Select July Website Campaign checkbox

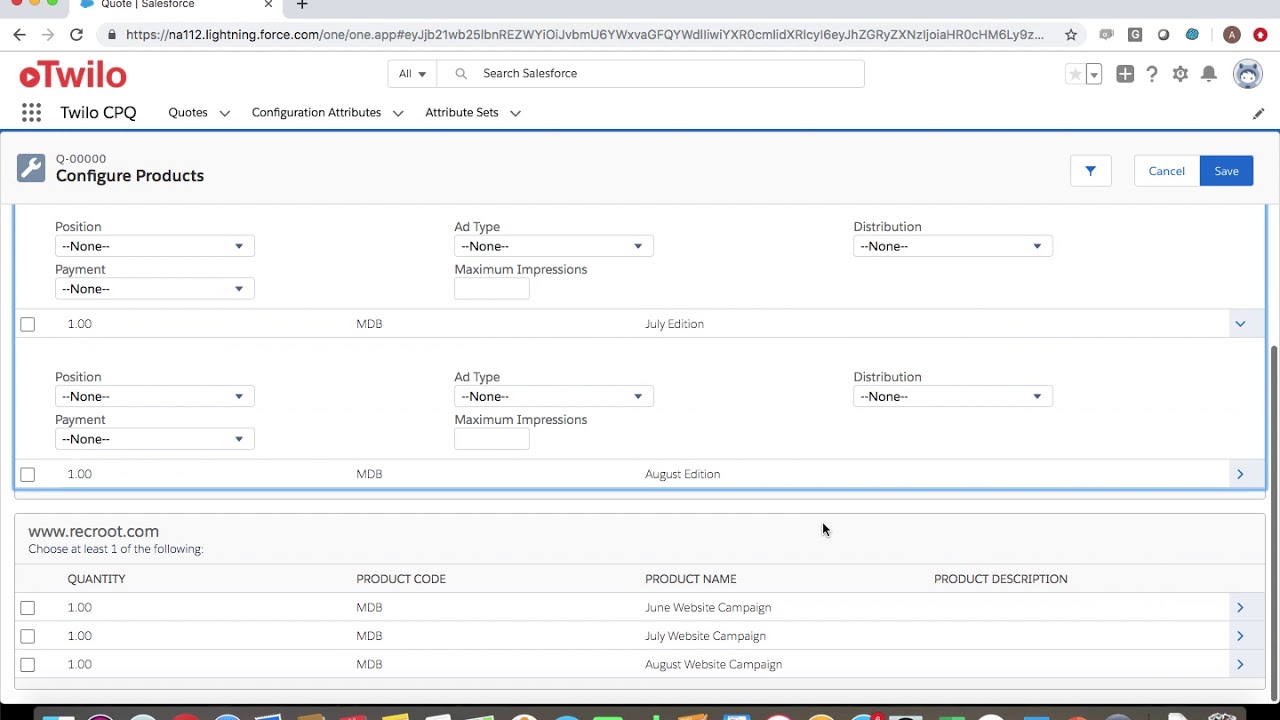28,636
